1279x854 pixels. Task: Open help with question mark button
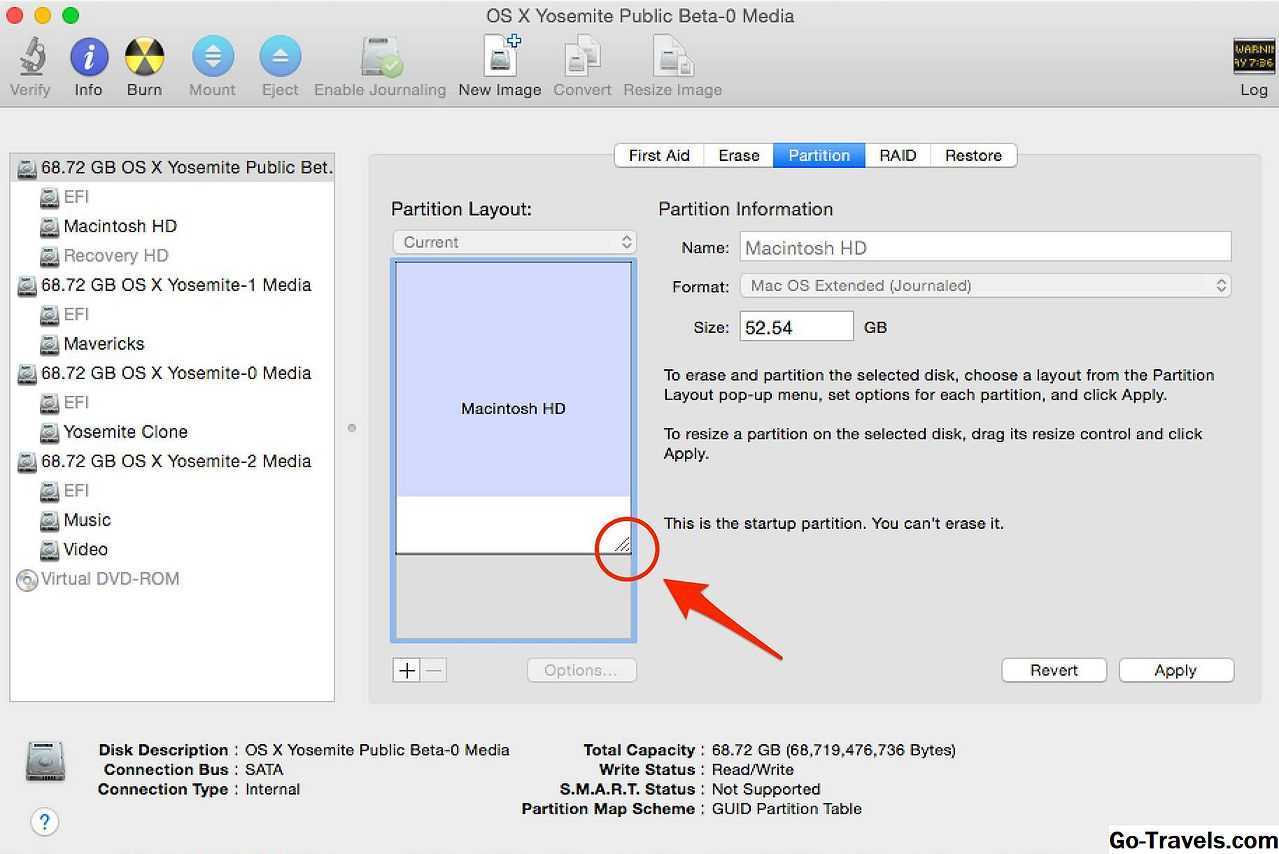44,822
